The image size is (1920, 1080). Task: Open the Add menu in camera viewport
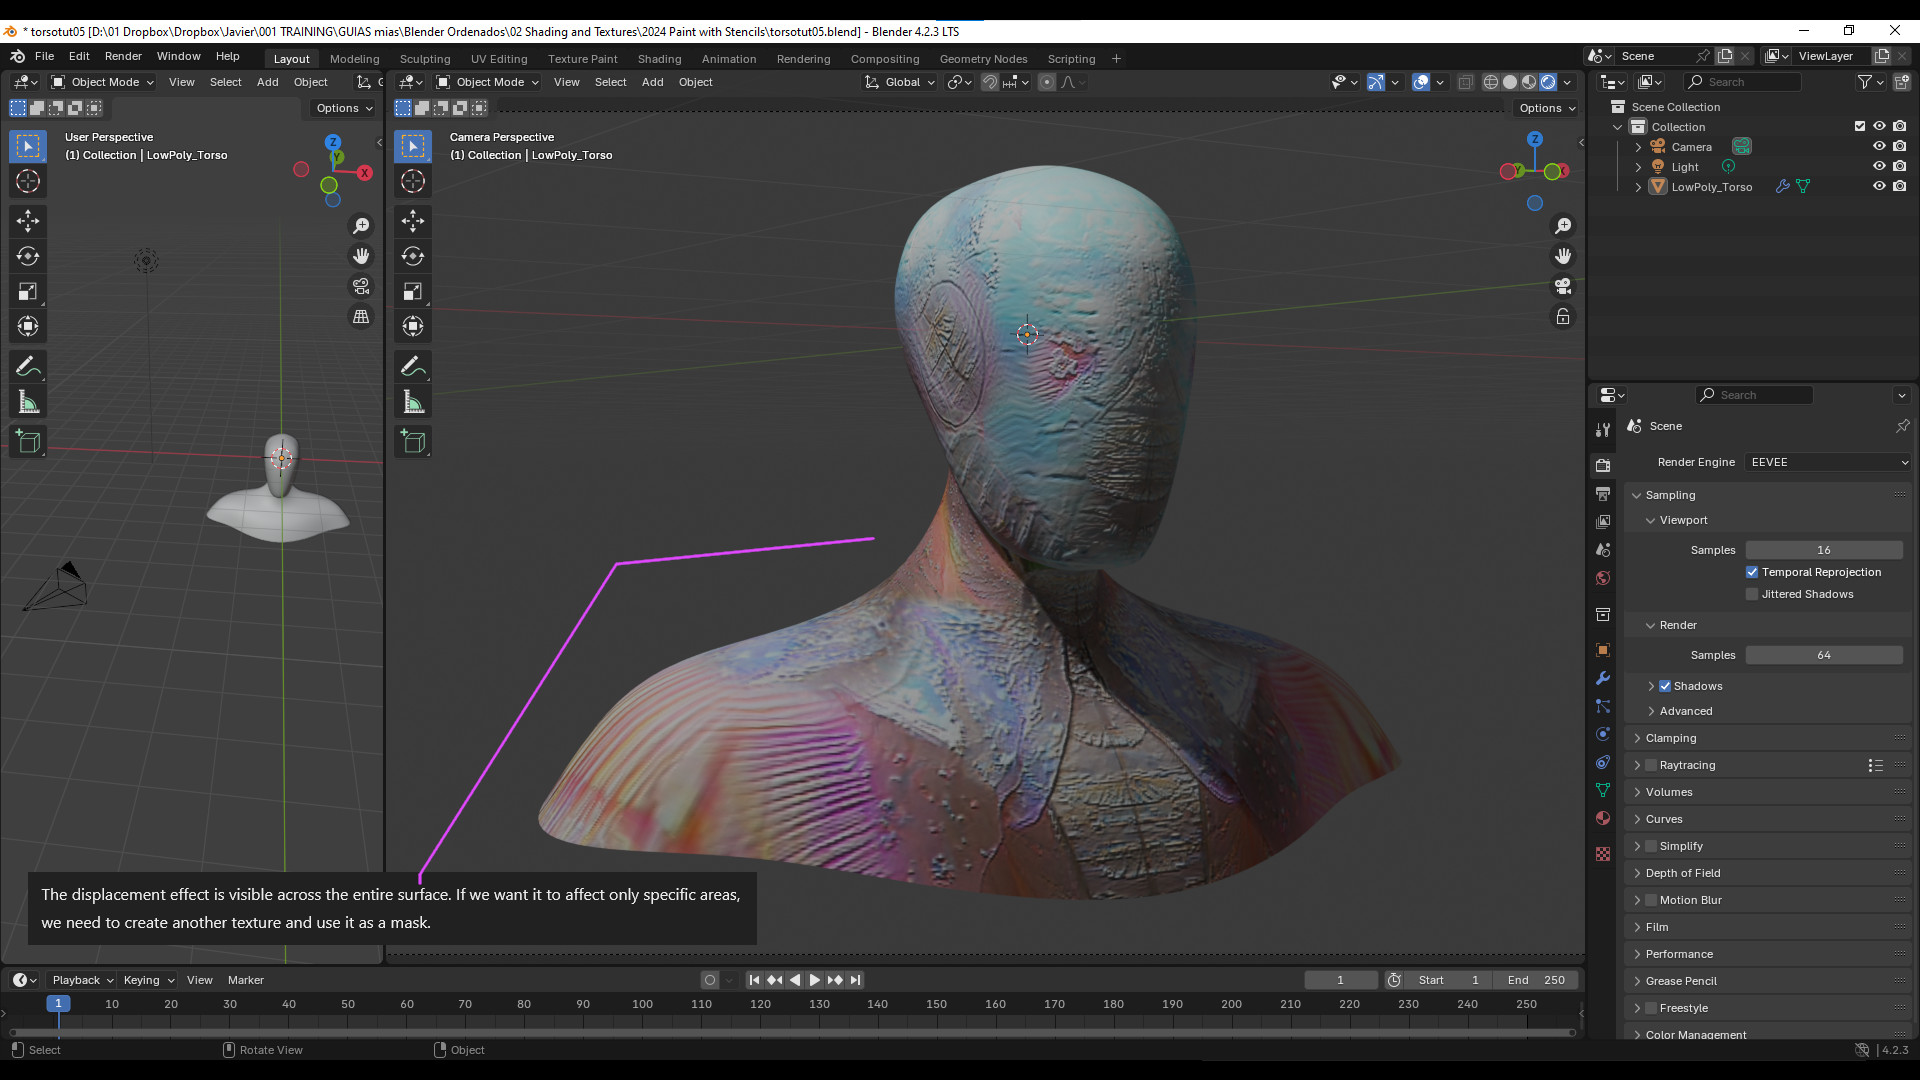652,82
